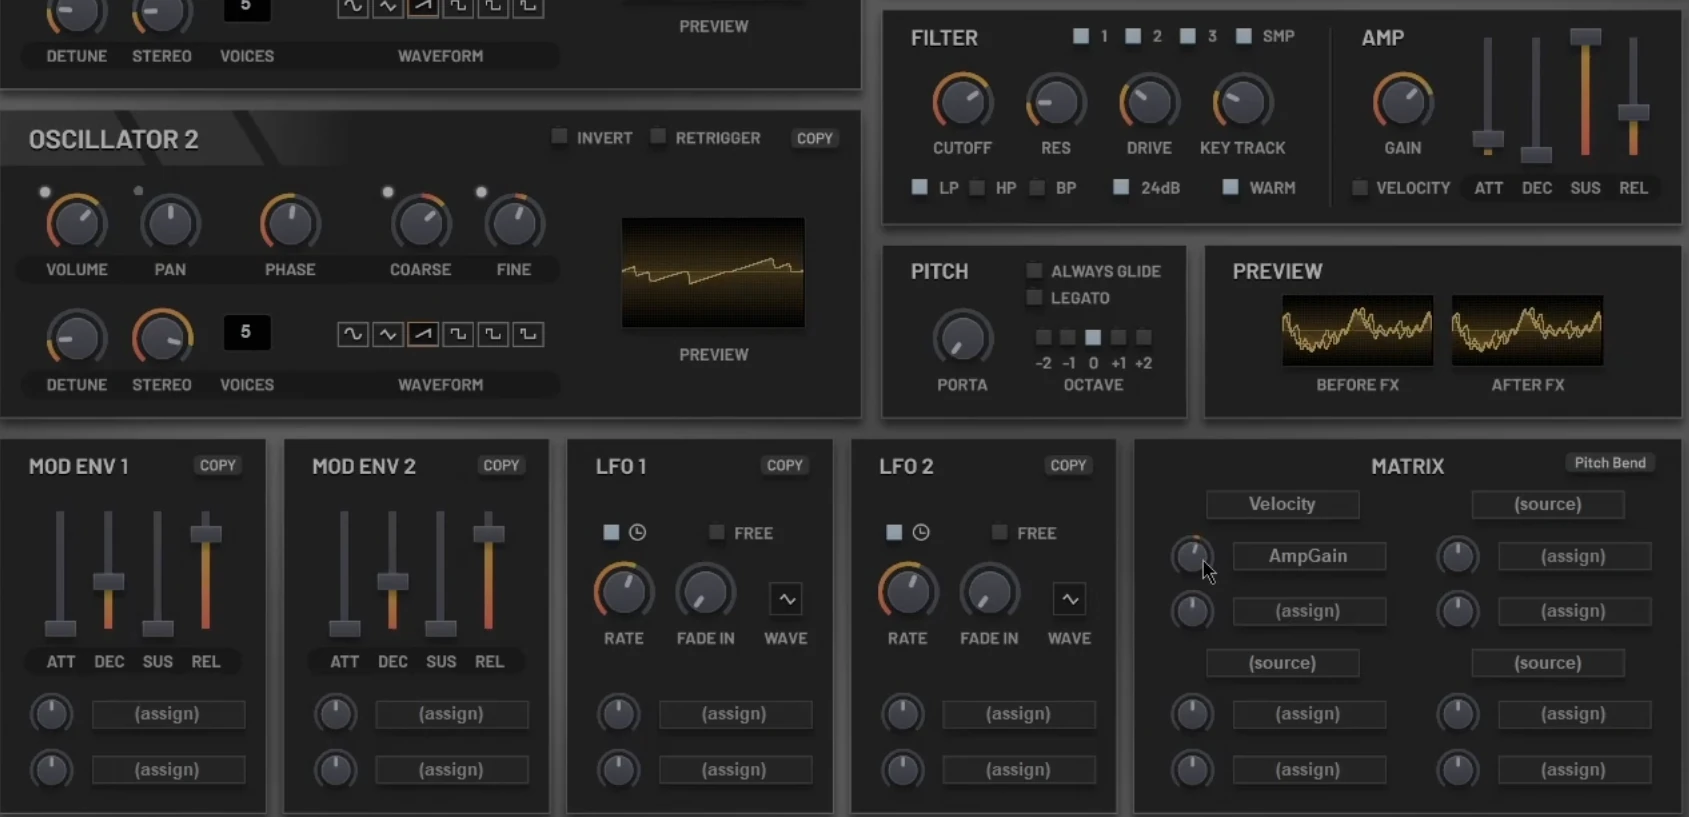Click the LFO 2 wave shape icon
Screen dimensions: 1689x817
click(1069, 599)
